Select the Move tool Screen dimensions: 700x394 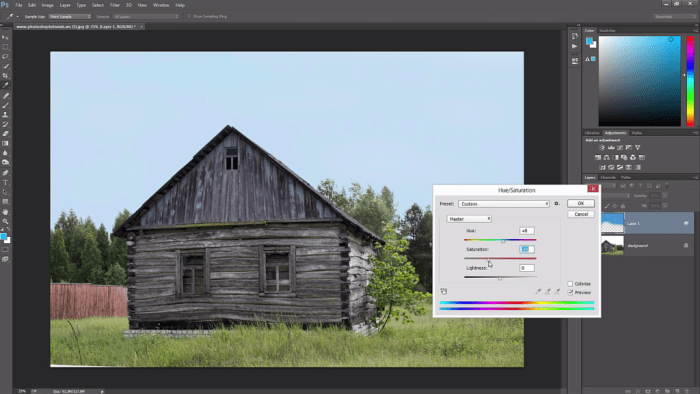(x=5, y=37)
